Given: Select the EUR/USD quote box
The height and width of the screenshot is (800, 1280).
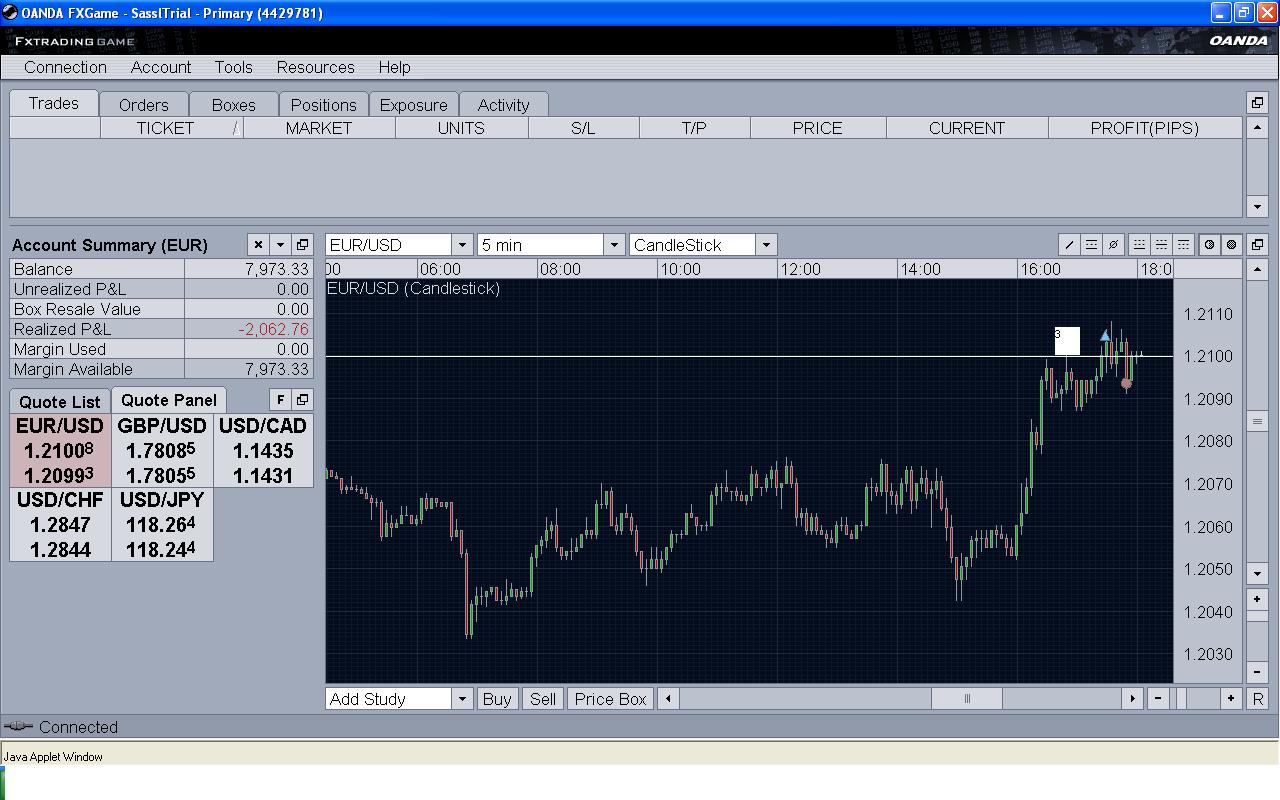Looking at the screenshot, I should [x=60, y=450].
